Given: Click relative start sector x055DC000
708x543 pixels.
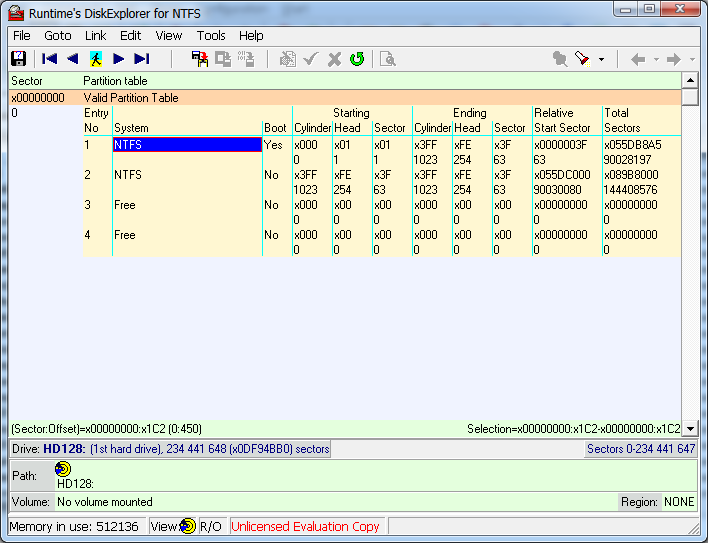Looking at the screenshot, I should click(562, 175).
